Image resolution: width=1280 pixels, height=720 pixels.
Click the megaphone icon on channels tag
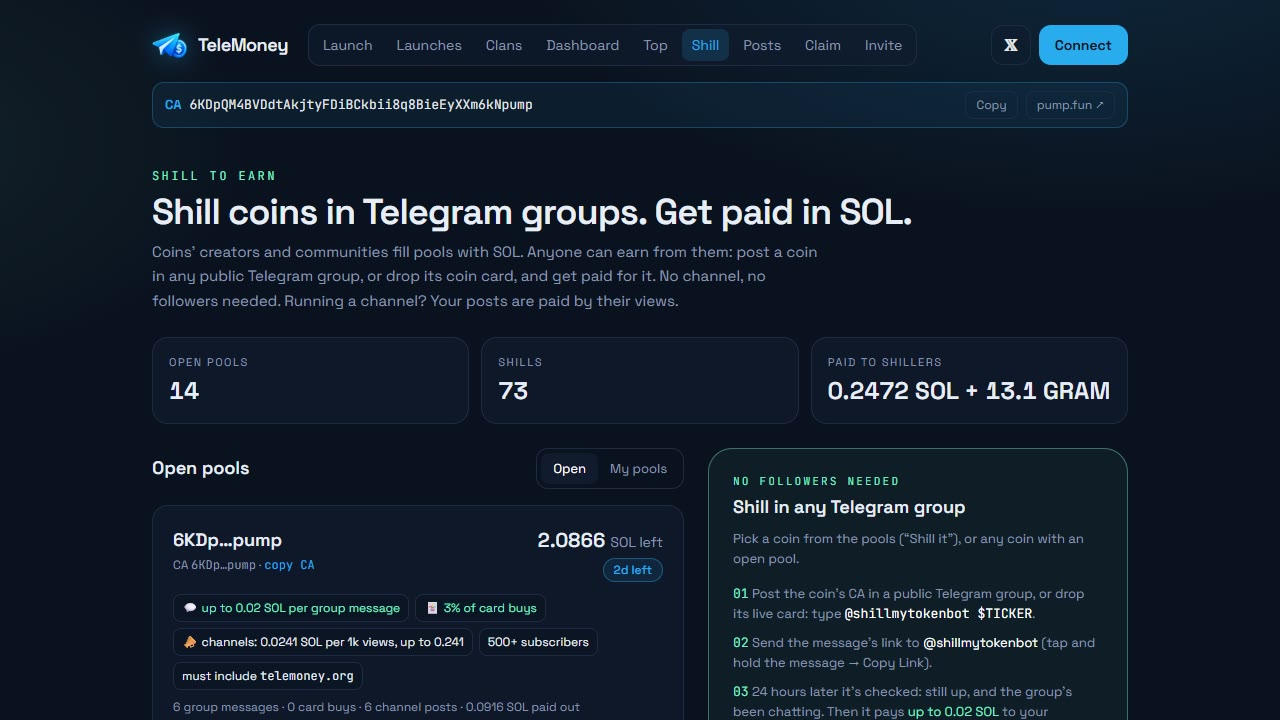(x=190, y=642)
